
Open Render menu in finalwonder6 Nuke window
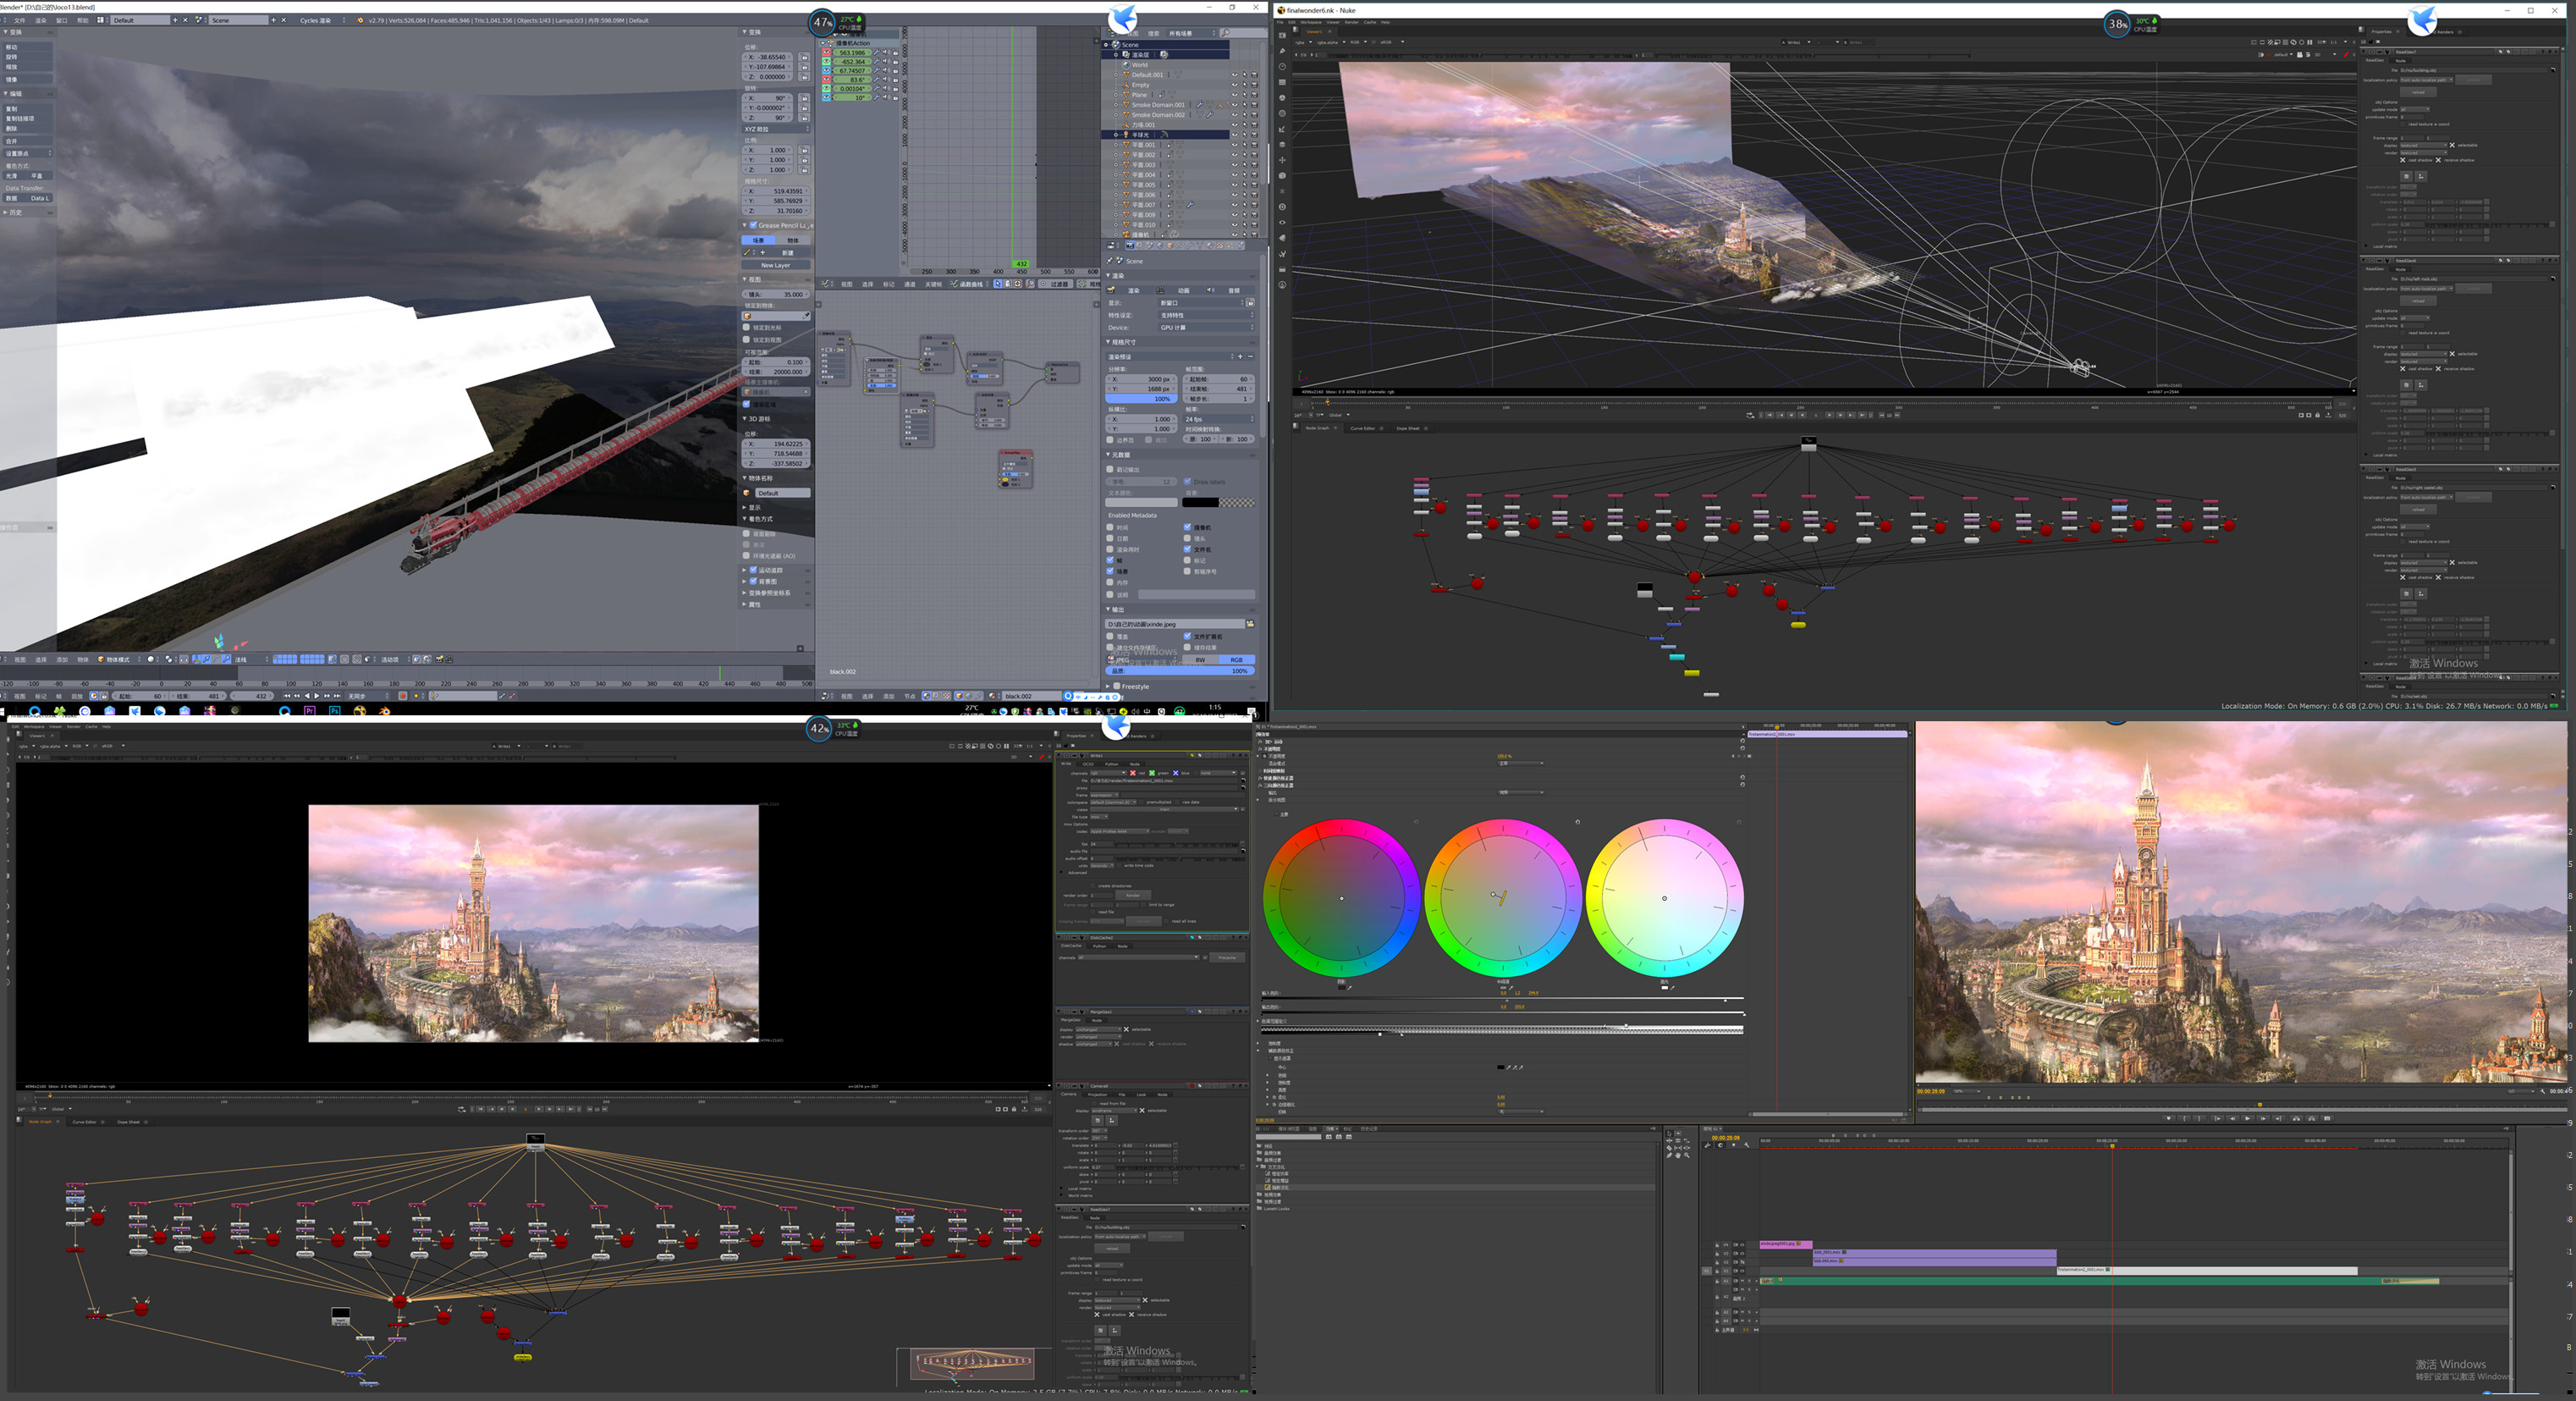click(x=1351, y=22)
